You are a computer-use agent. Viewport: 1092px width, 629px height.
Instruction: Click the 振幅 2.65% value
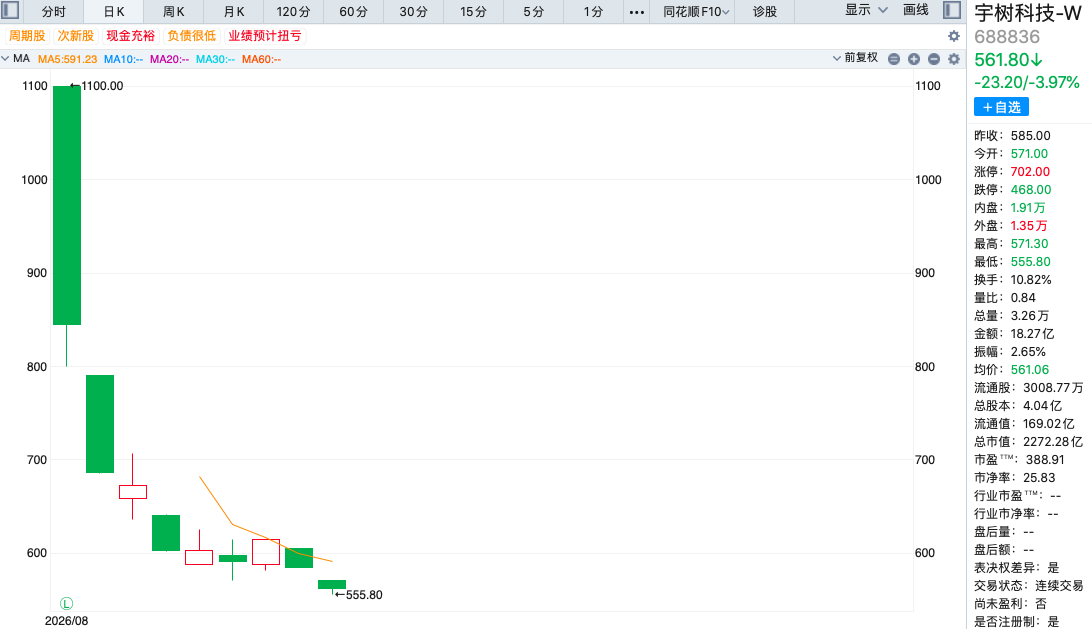(1028, 352)
